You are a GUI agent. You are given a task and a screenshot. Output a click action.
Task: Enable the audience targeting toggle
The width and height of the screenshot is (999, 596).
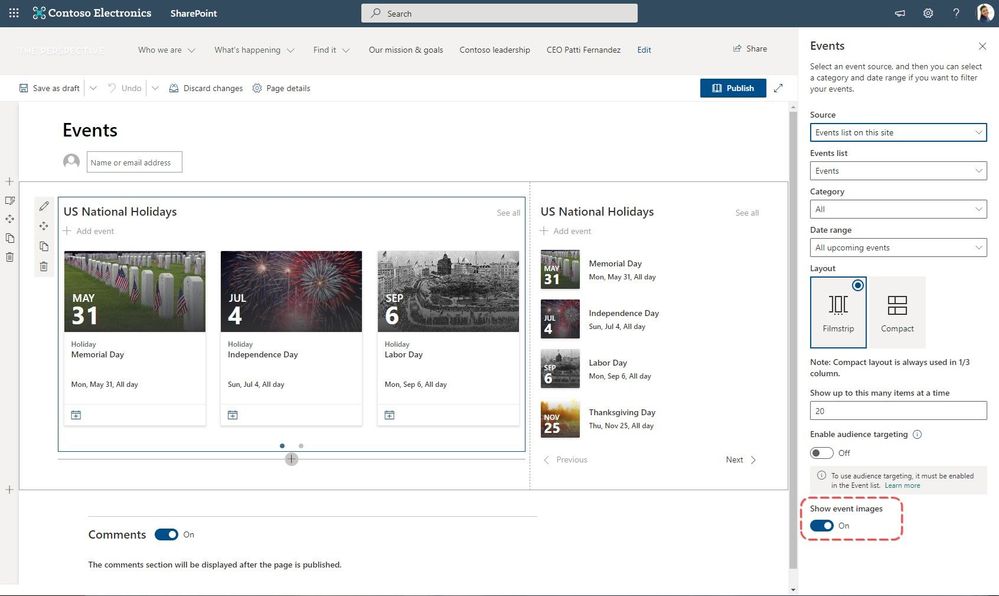(822, 453)
